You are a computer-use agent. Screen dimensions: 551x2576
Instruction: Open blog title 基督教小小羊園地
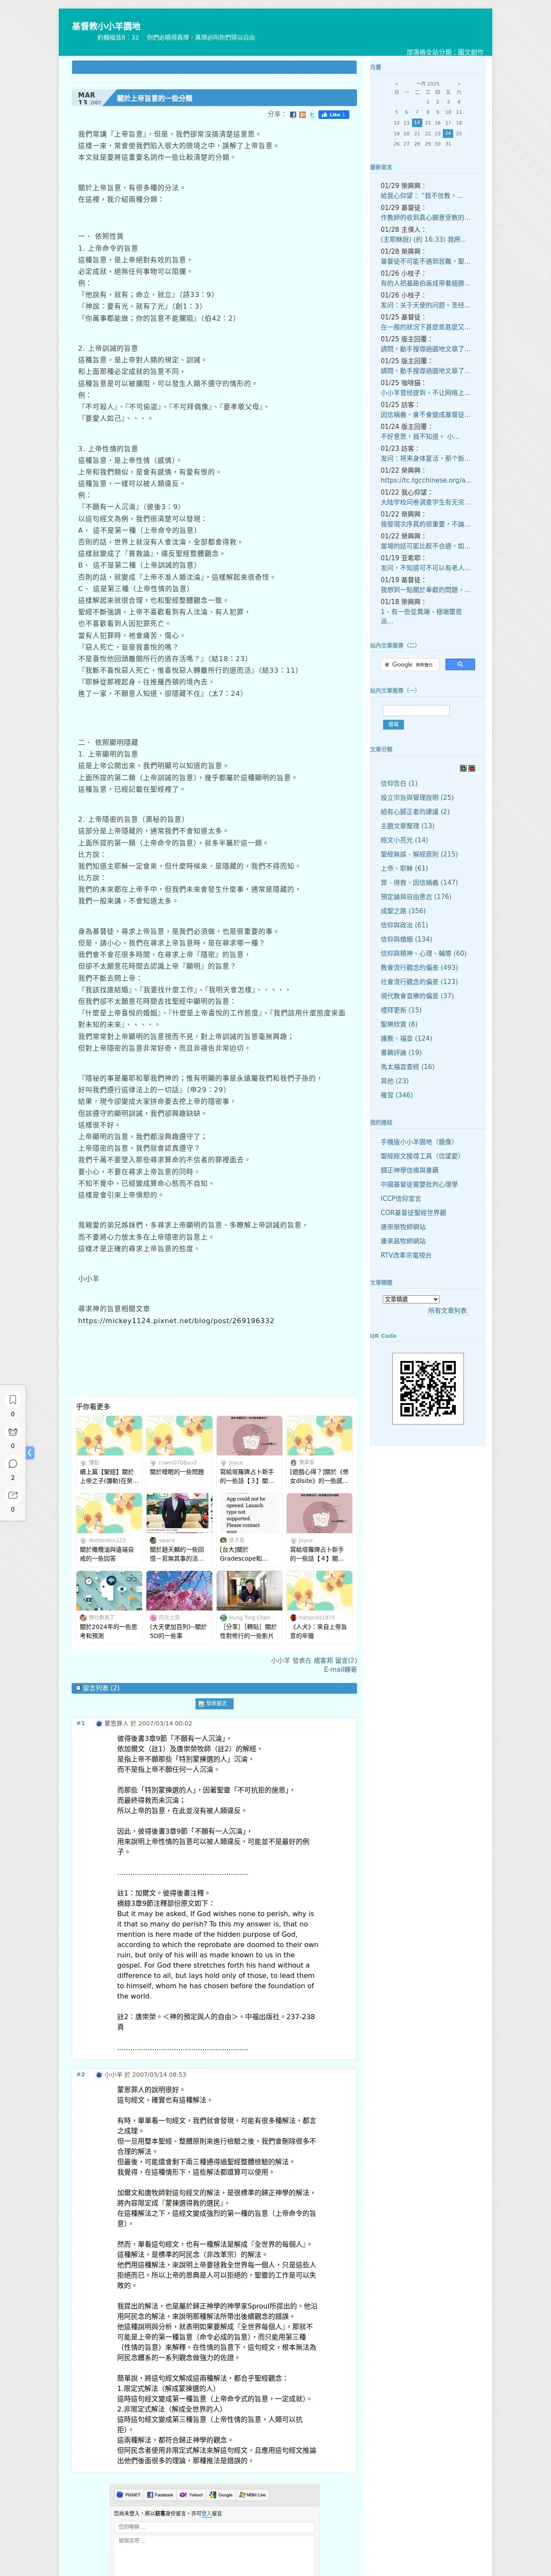pos(106,26)
